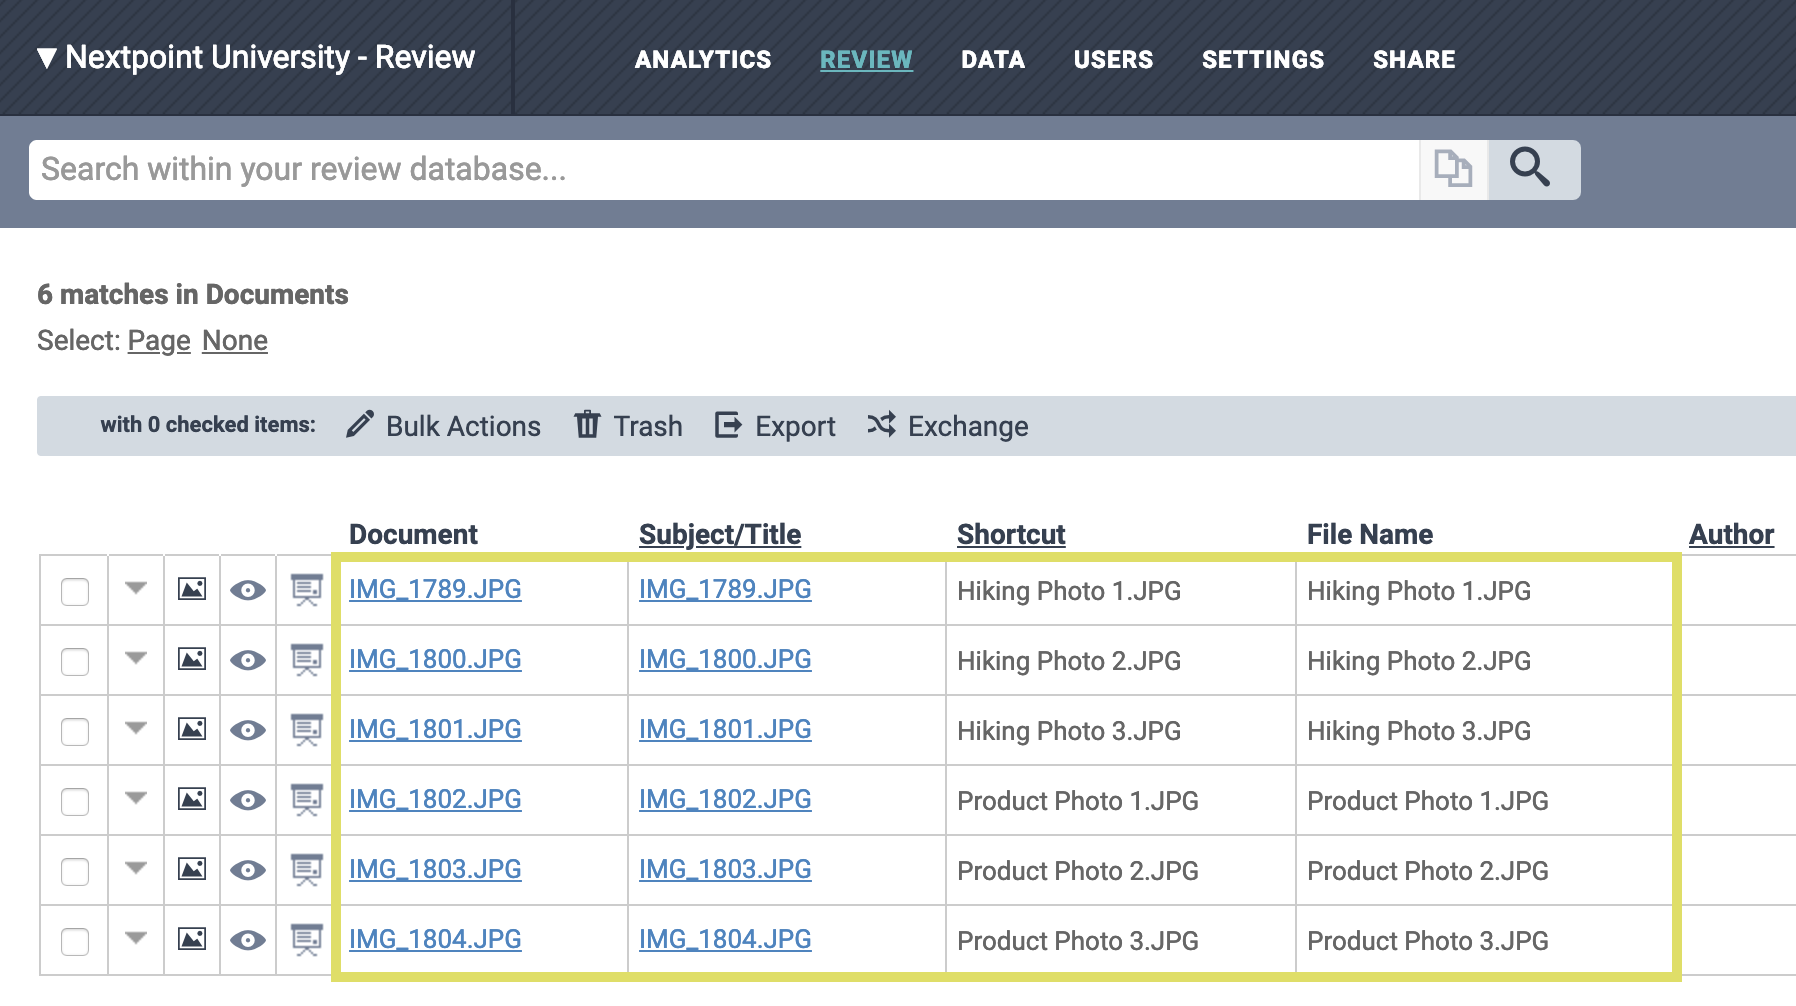The image size is (1796, 1006).
Task: Switch to the Data tab
Action: [993, 60]
